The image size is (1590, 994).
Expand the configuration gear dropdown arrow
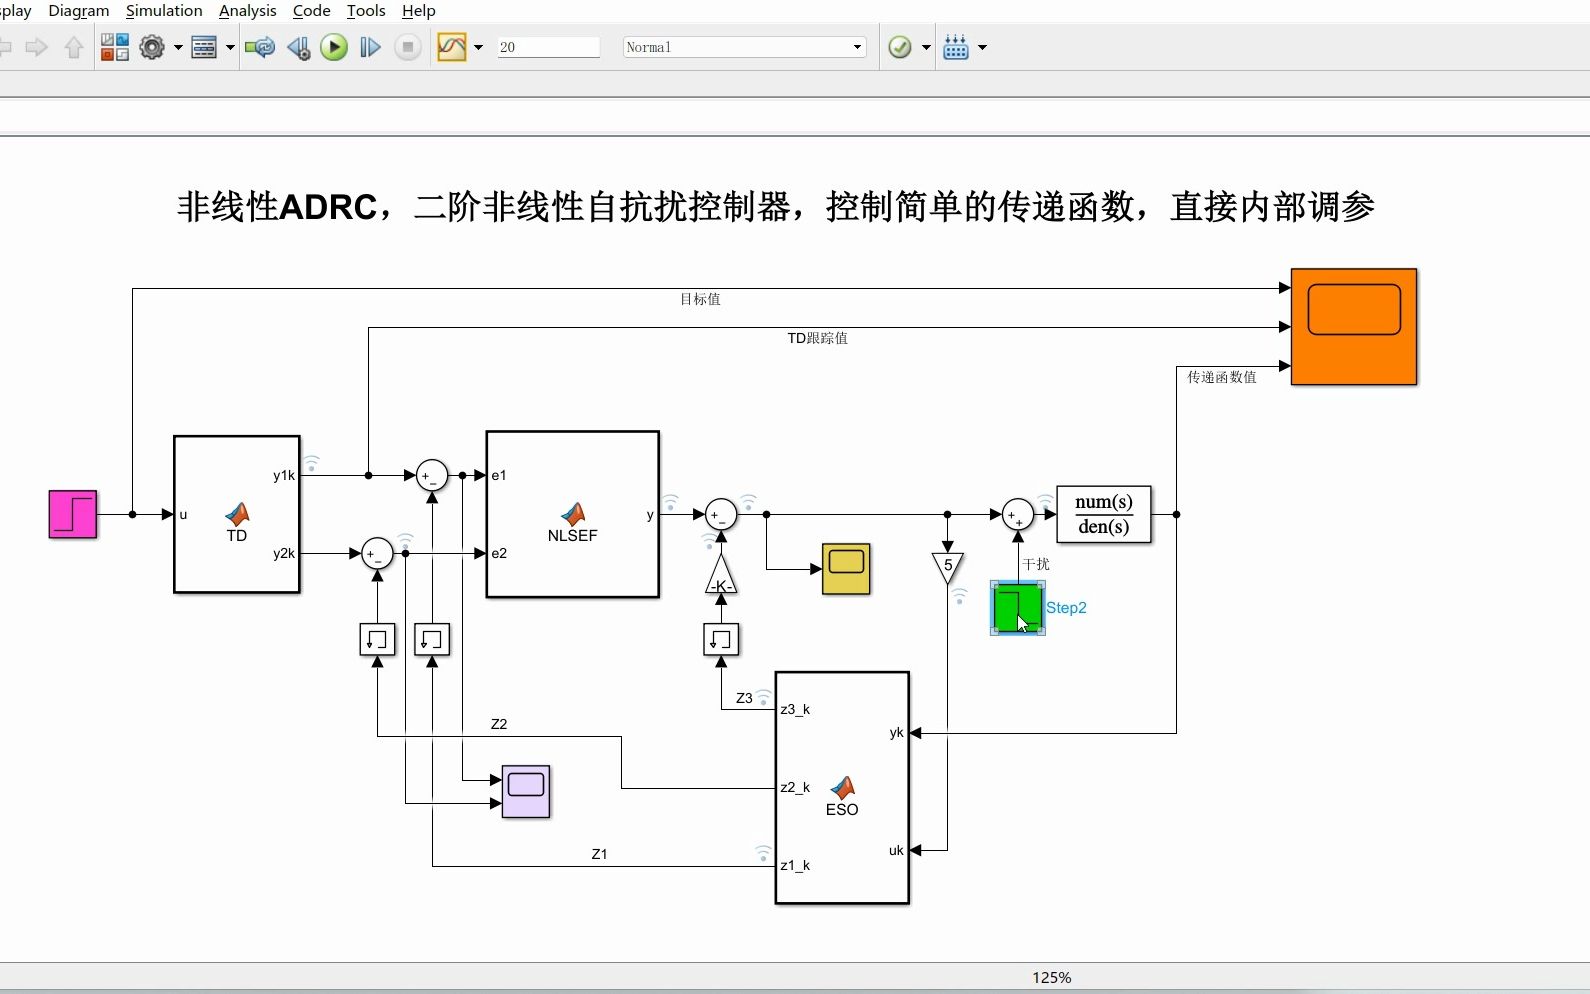(x=178, y=47)
